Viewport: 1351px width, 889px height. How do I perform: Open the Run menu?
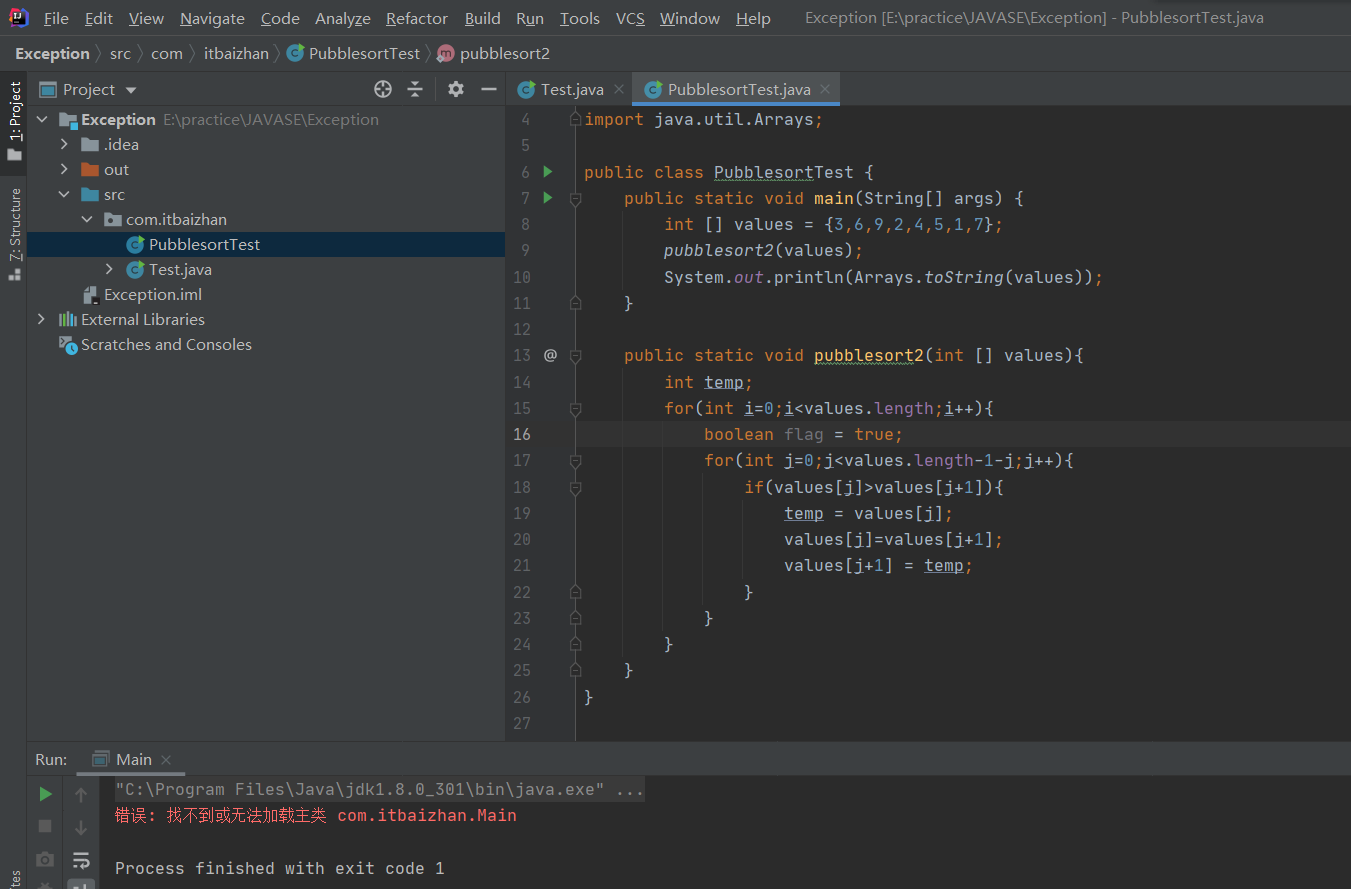coord(530,18)
